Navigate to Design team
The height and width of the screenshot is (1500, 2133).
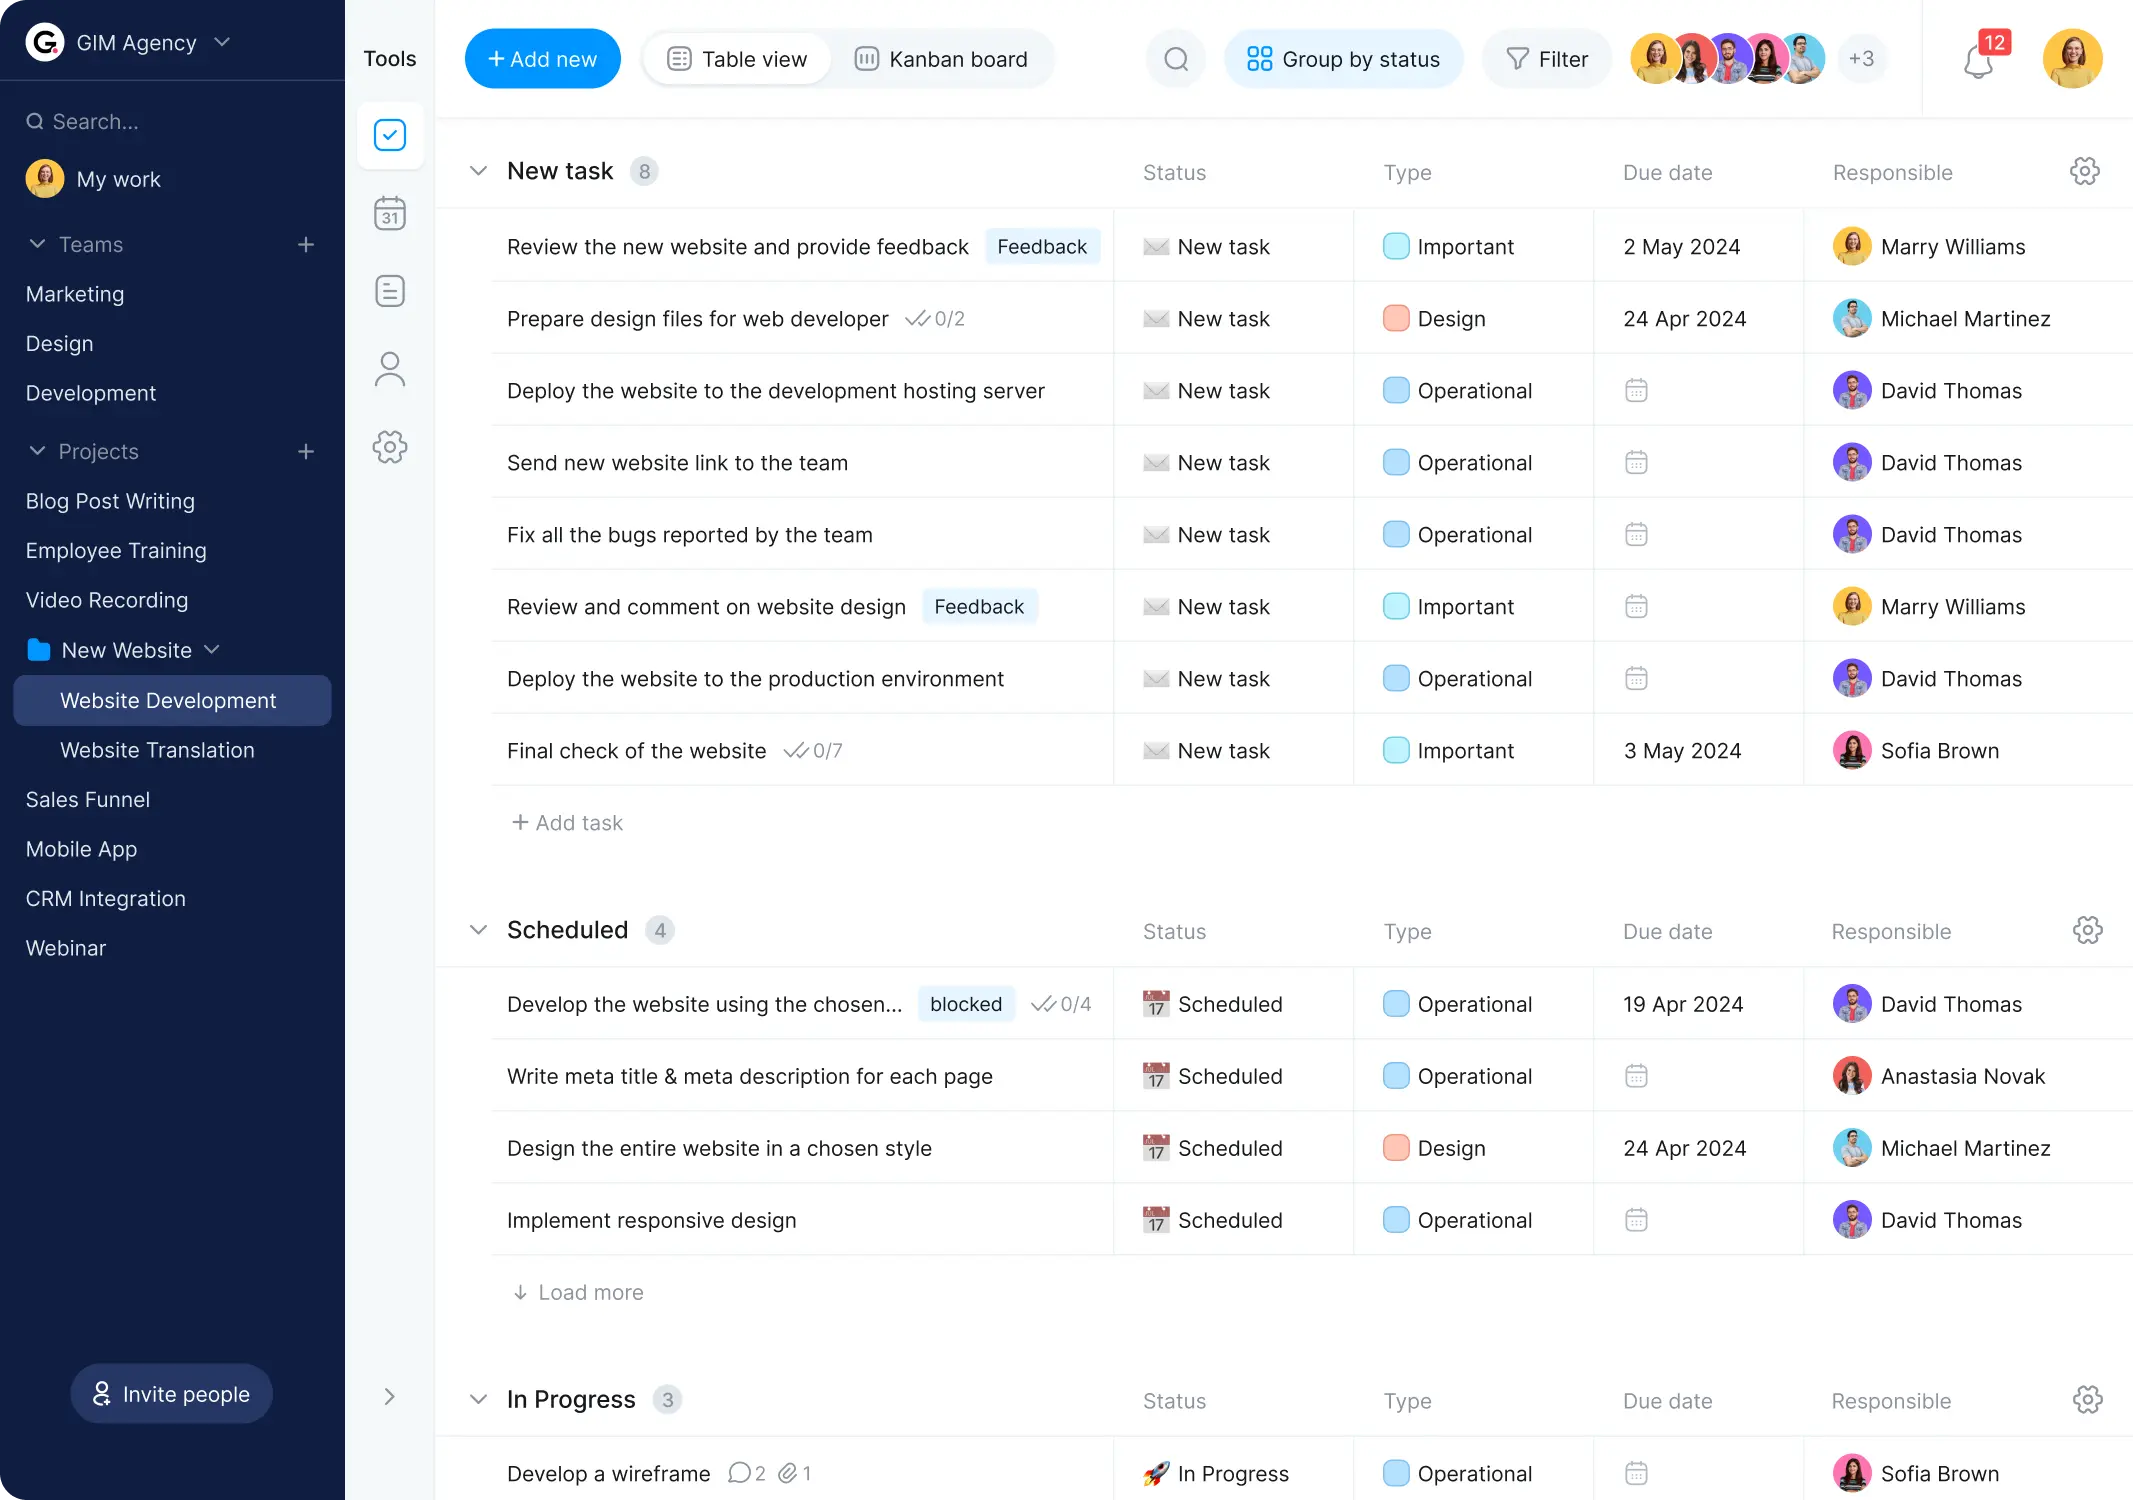(x=60, y=343)
